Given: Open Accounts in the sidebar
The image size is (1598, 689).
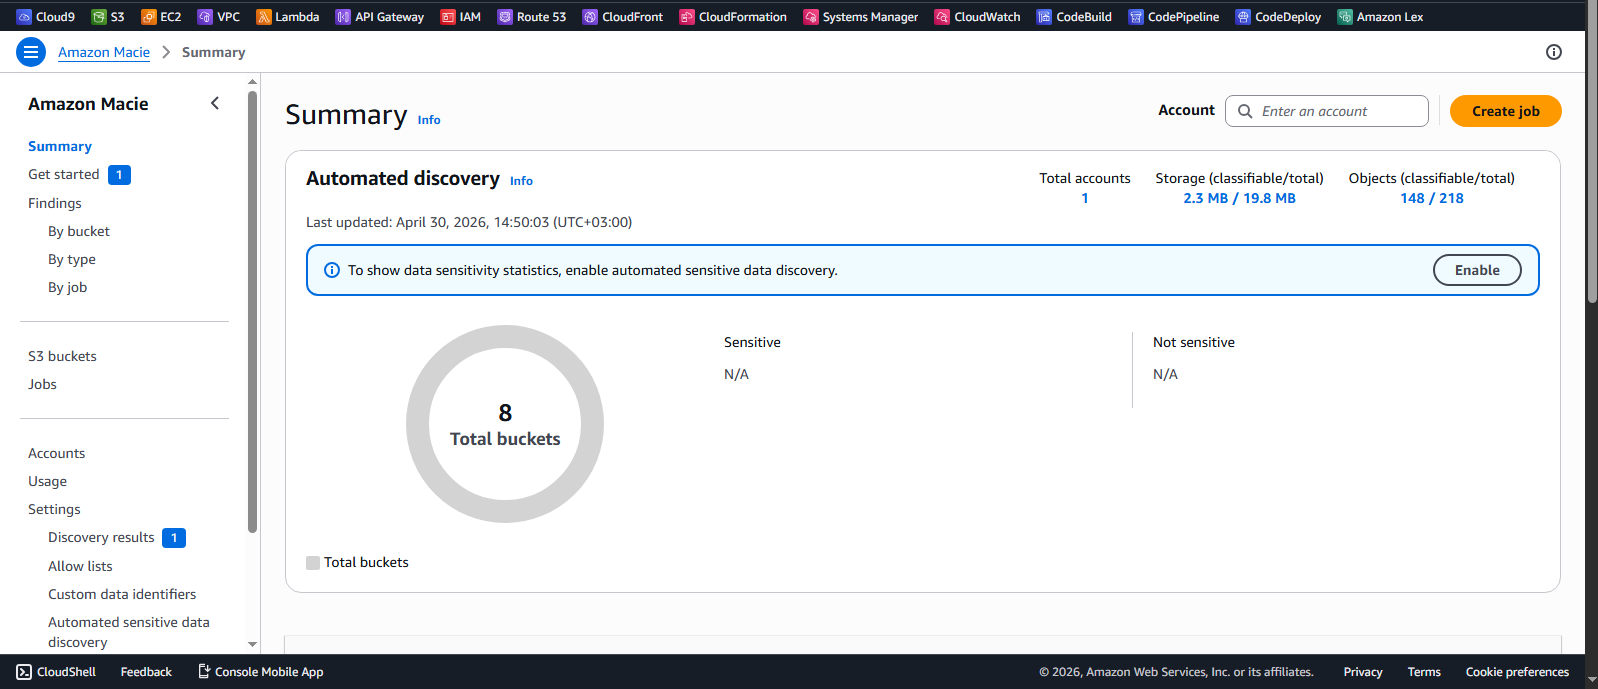Looking at the screenshot, I should 57,453.
